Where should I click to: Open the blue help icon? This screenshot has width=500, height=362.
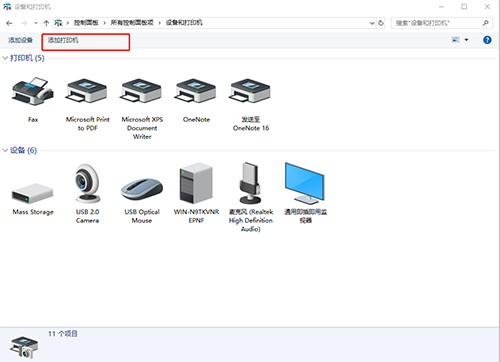pyautogui.click(x=487, y=40)
